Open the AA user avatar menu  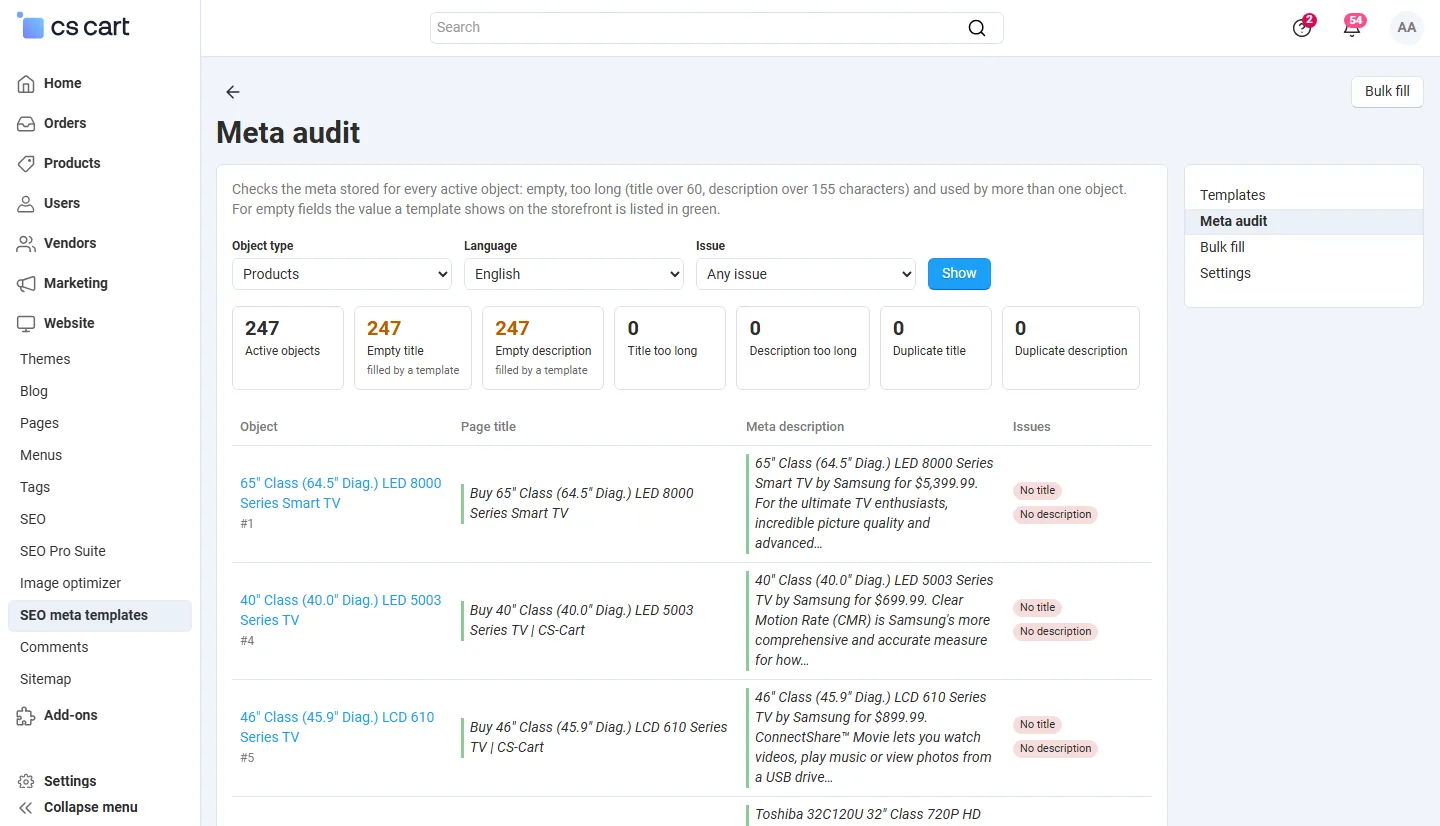pos(1407,27)
